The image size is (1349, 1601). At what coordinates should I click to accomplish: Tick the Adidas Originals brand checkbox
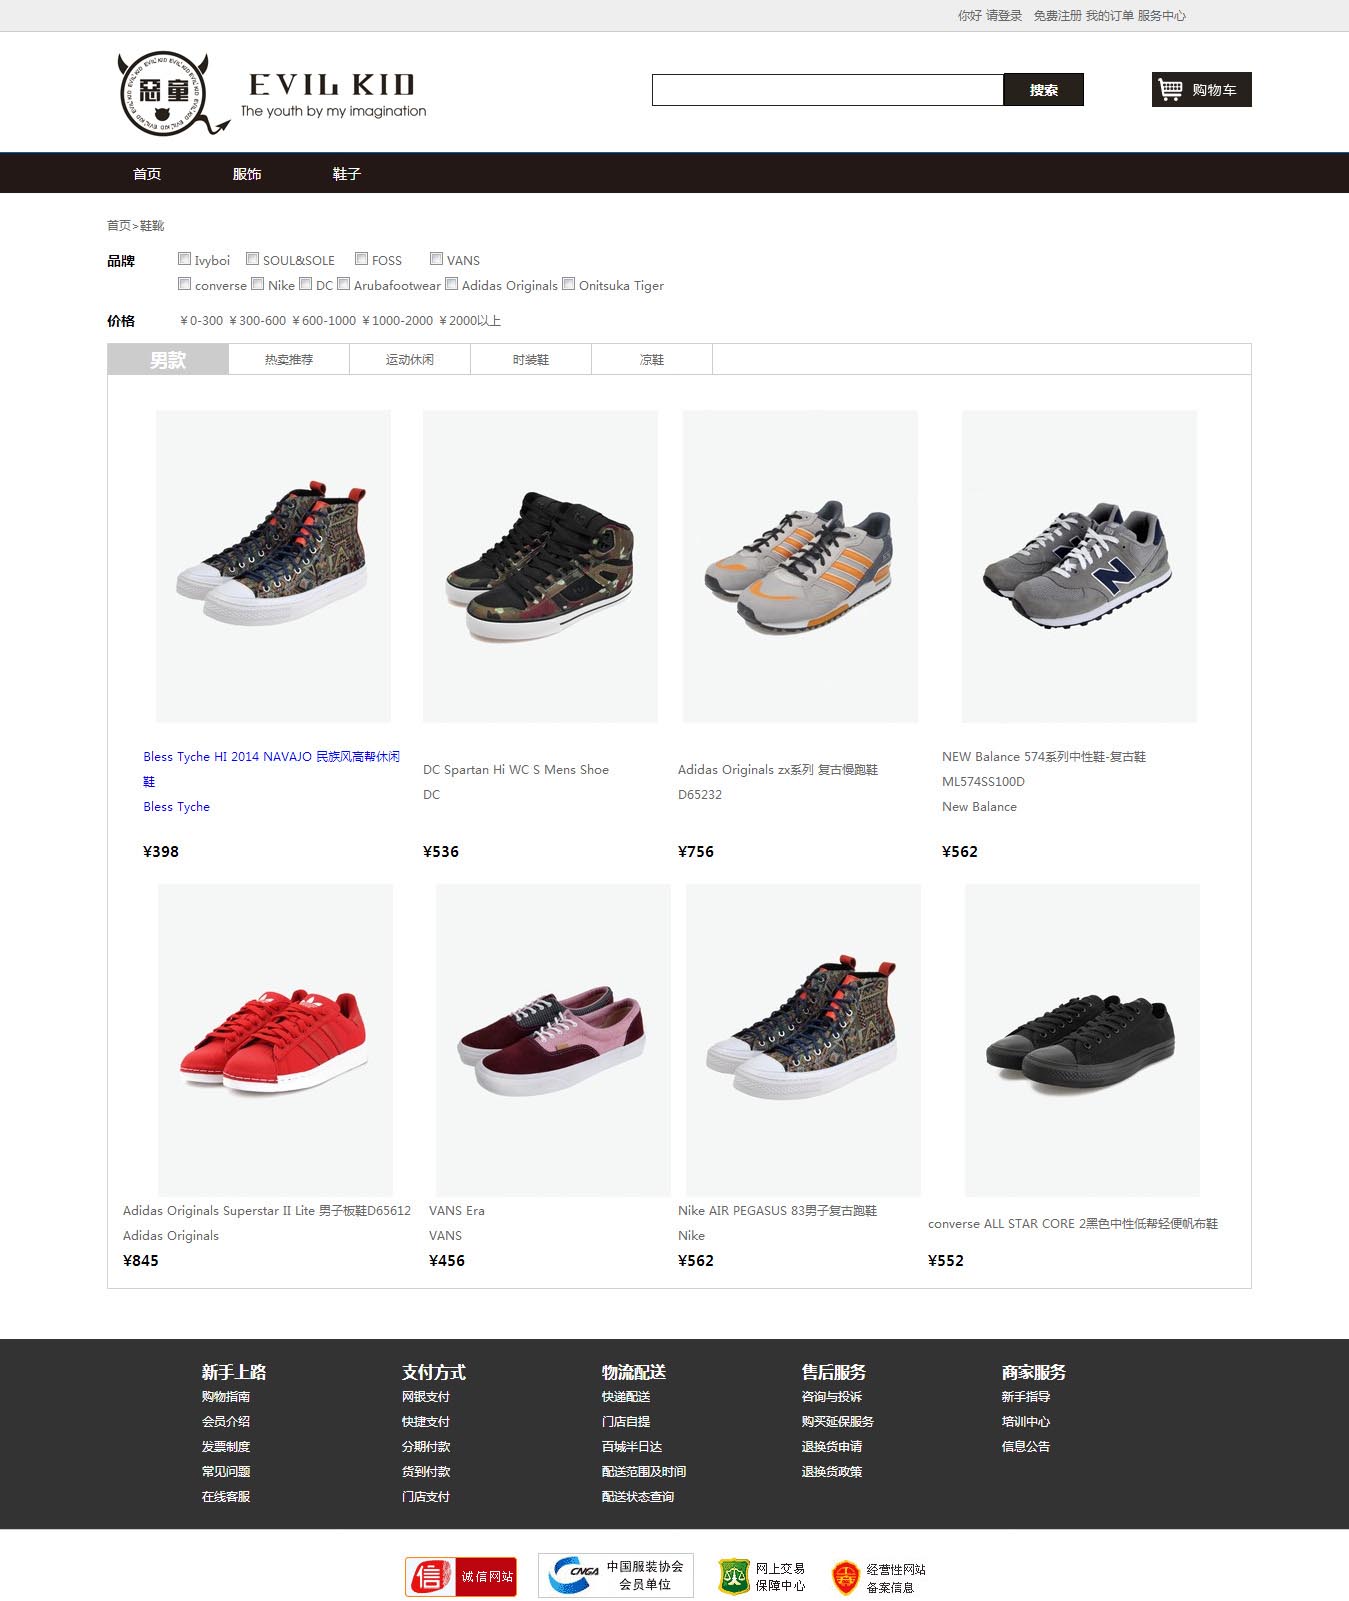451,284
